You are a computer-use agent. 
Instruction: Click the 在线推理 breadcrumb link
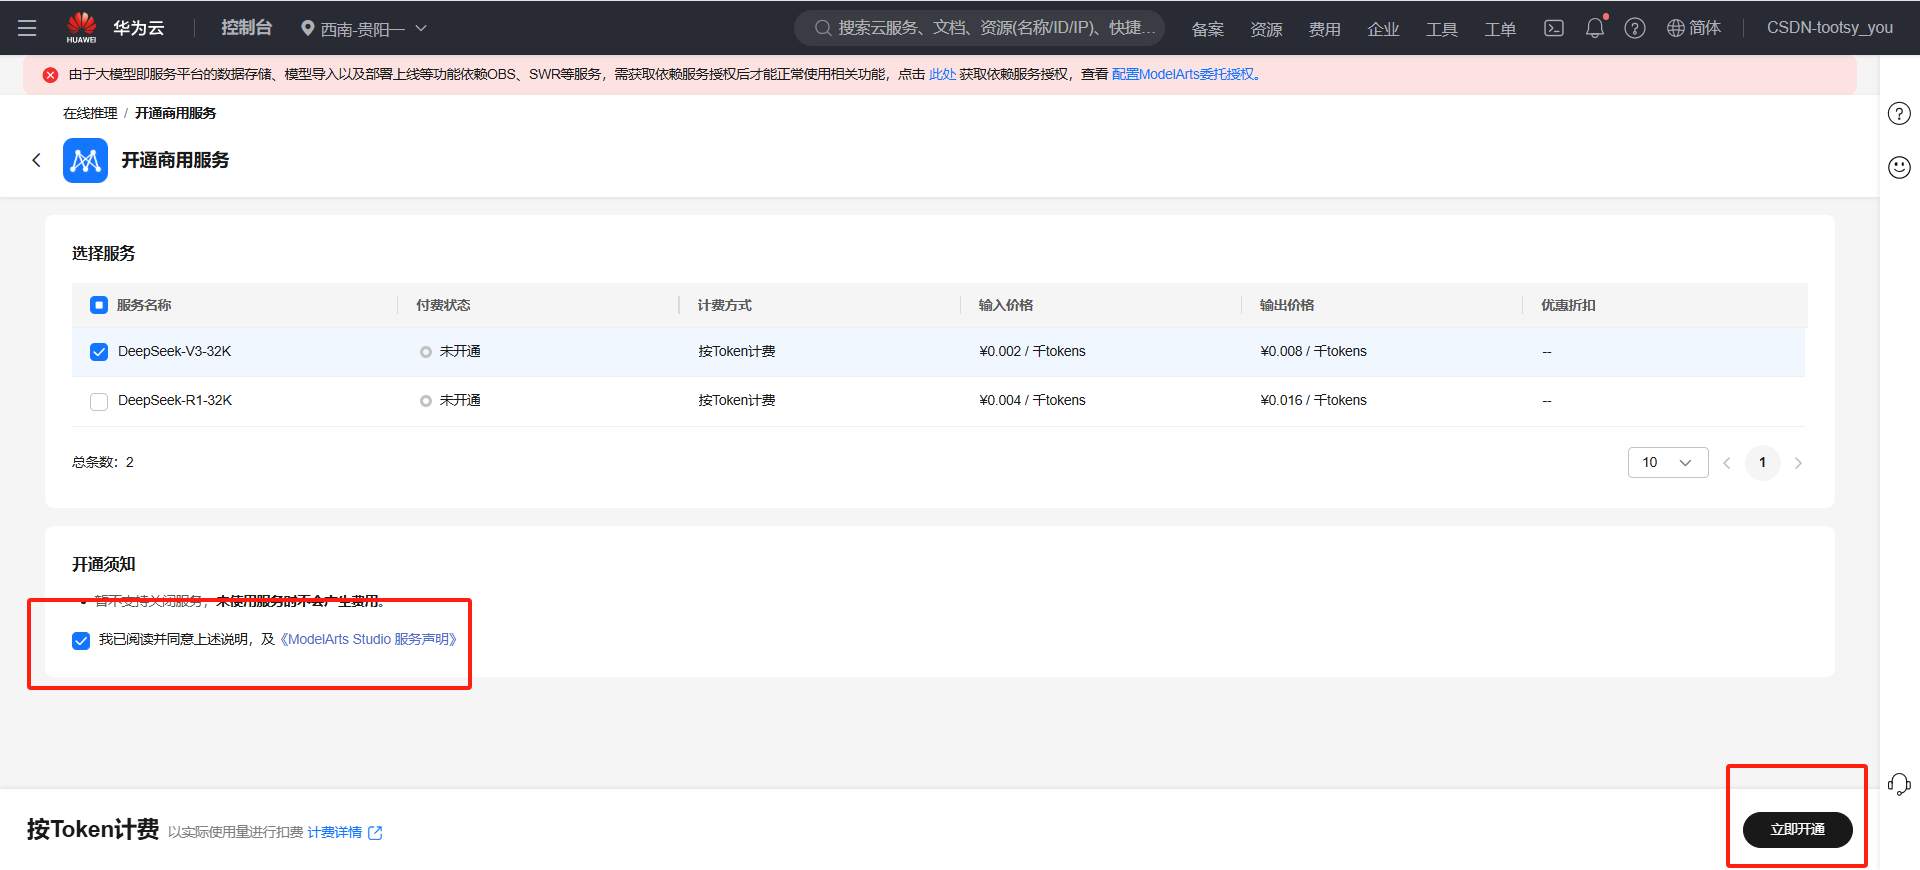tap(90, 113)
